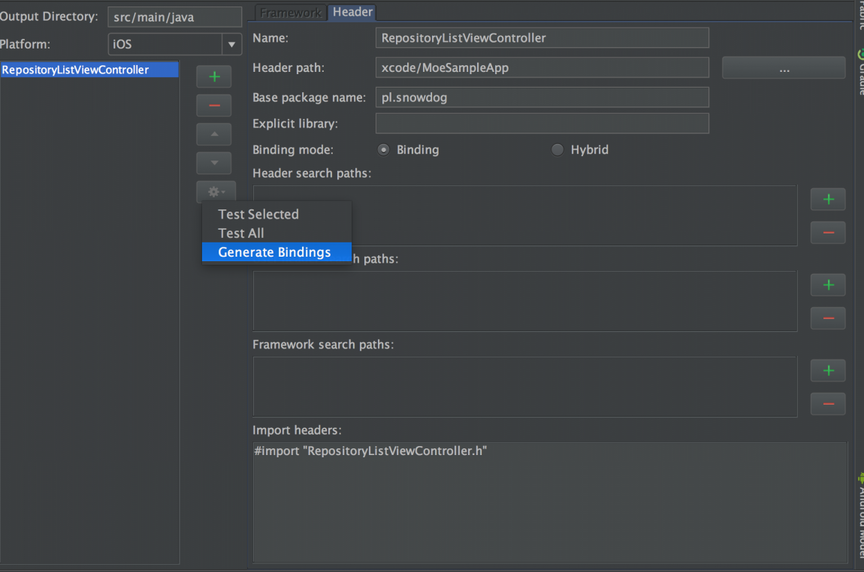Edit the Name field

click(542, 38)
